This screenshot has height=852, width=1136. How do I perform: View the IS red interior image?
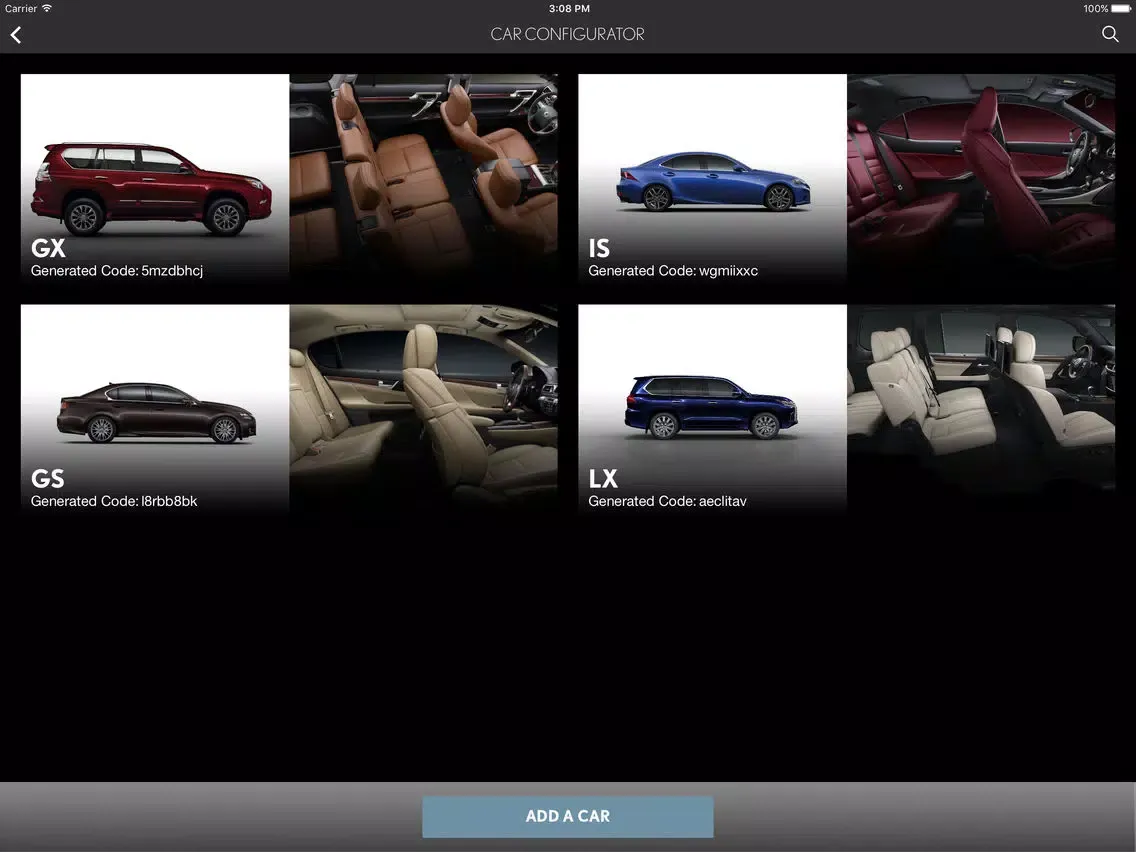tap(981, 178)
